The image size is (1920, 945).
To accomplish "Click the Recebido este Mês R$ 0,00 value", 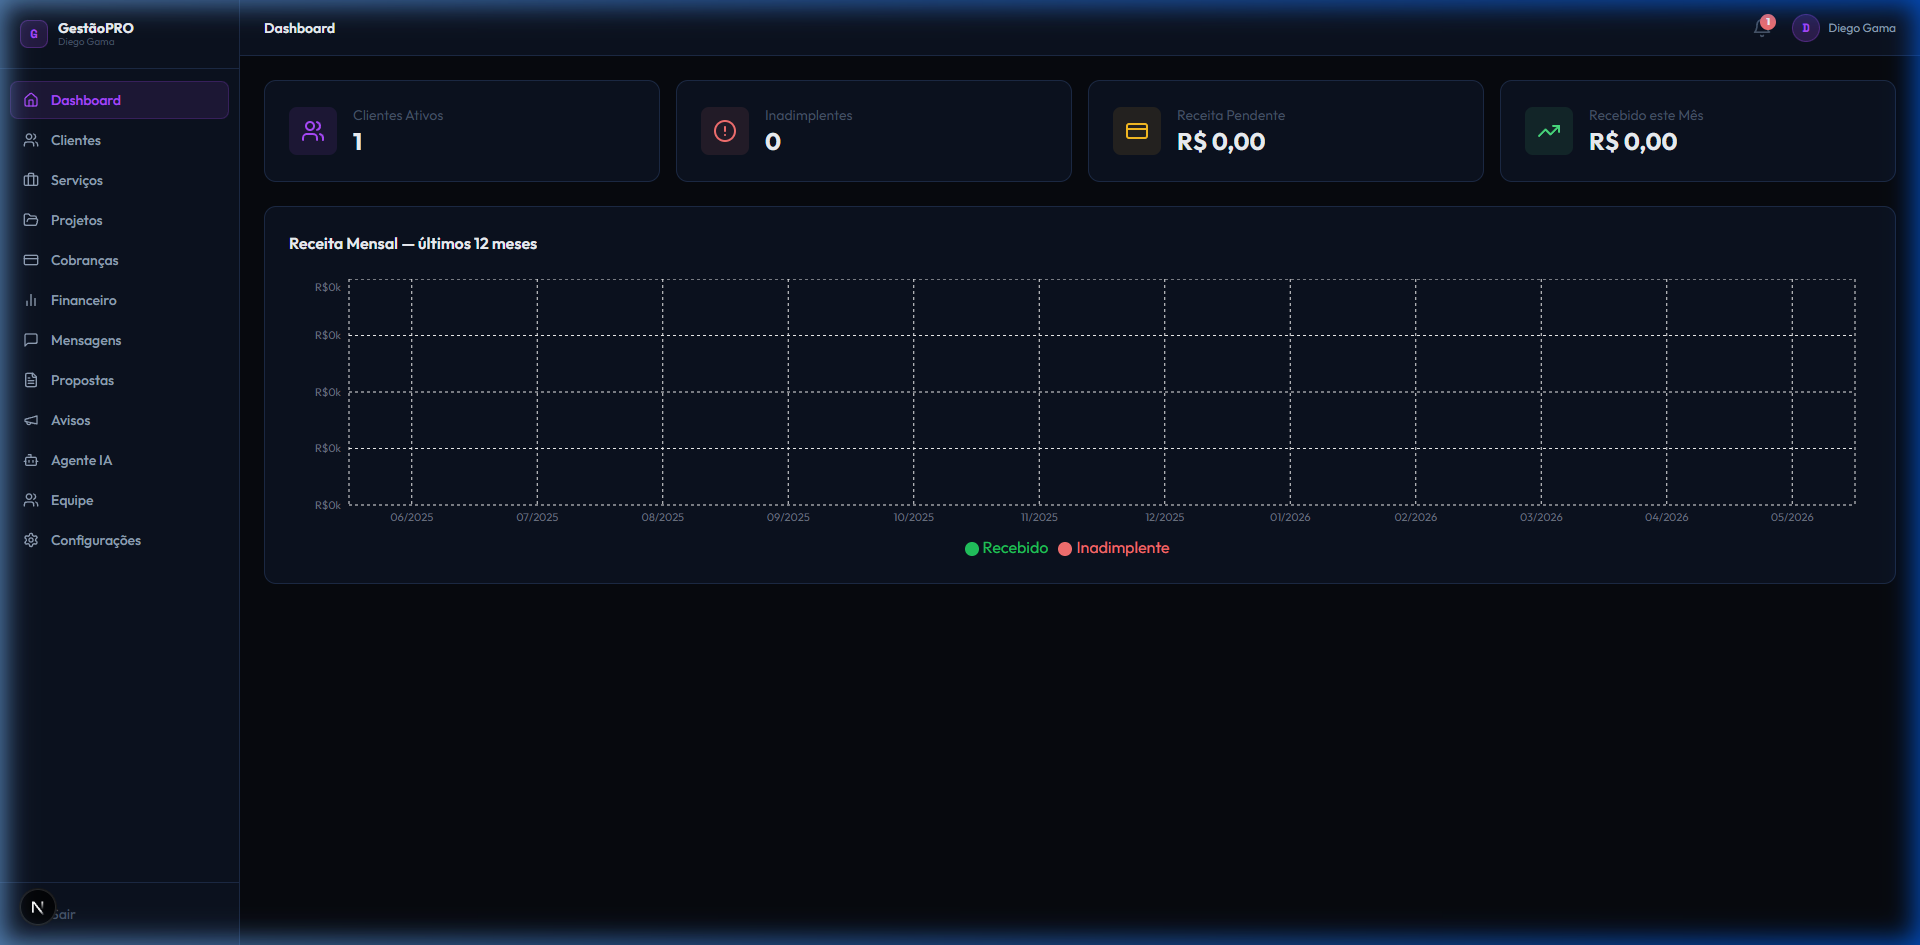I will tap(1633, 142).
